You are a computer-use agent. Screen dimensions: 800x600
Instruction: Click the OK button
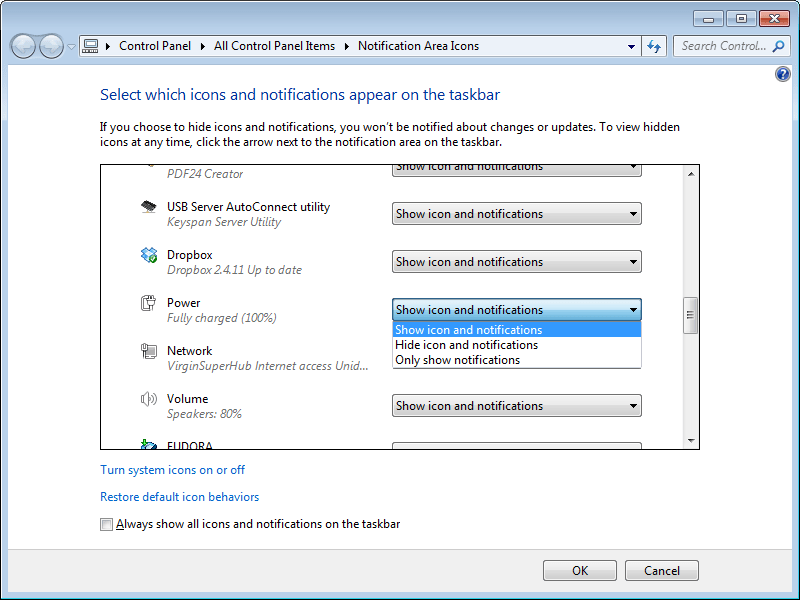580,570
